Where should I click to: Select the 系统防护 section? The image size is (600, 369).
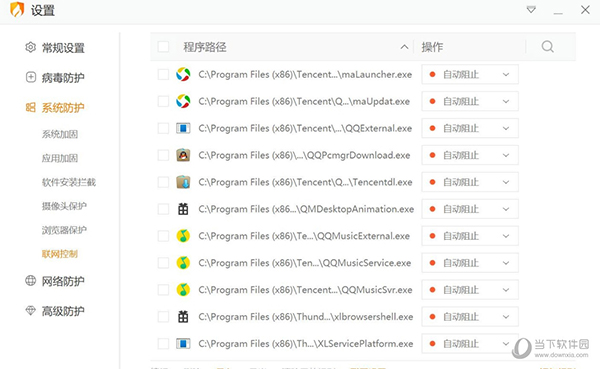click(x=63, y=108)
